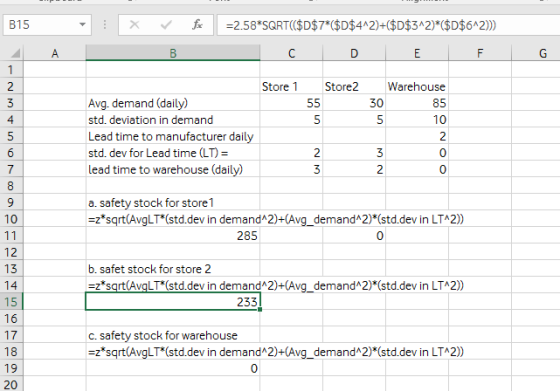Click the selected cell showing 233
Image resolution: width=560 pixels, height=391 pixels.
(x=173, y=302)
